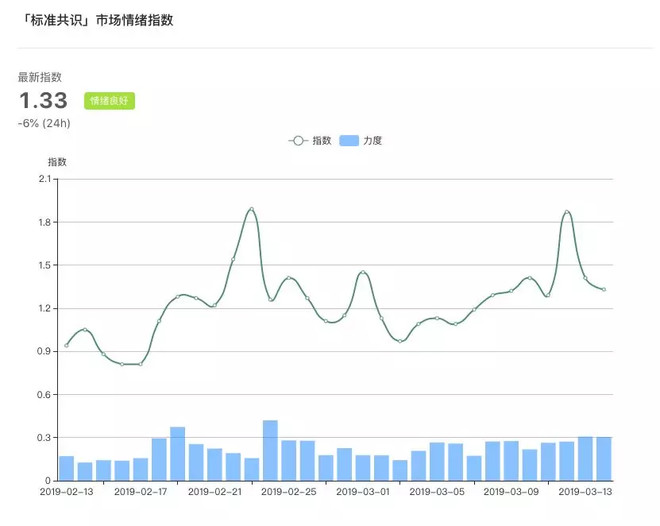Click the tallest blue bar at 2019-02-24
660x526 pixels.
(270, 450)
